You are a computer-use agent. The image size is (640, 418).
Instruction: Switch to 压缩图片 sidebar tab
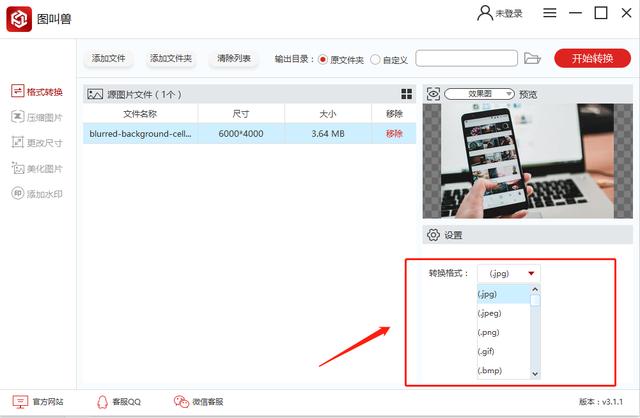37,117
